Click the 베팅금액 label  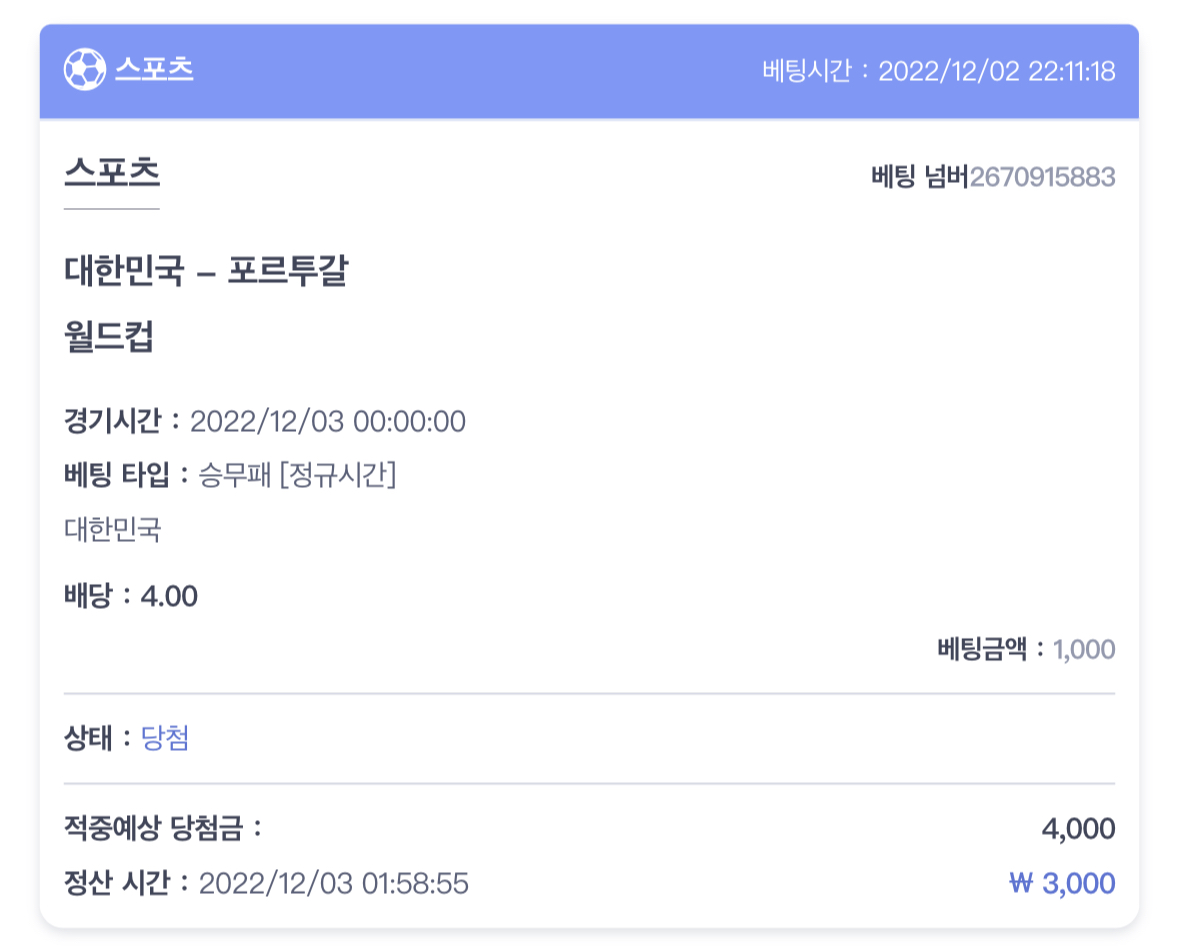pyautogui.click(x=982, y=649)
